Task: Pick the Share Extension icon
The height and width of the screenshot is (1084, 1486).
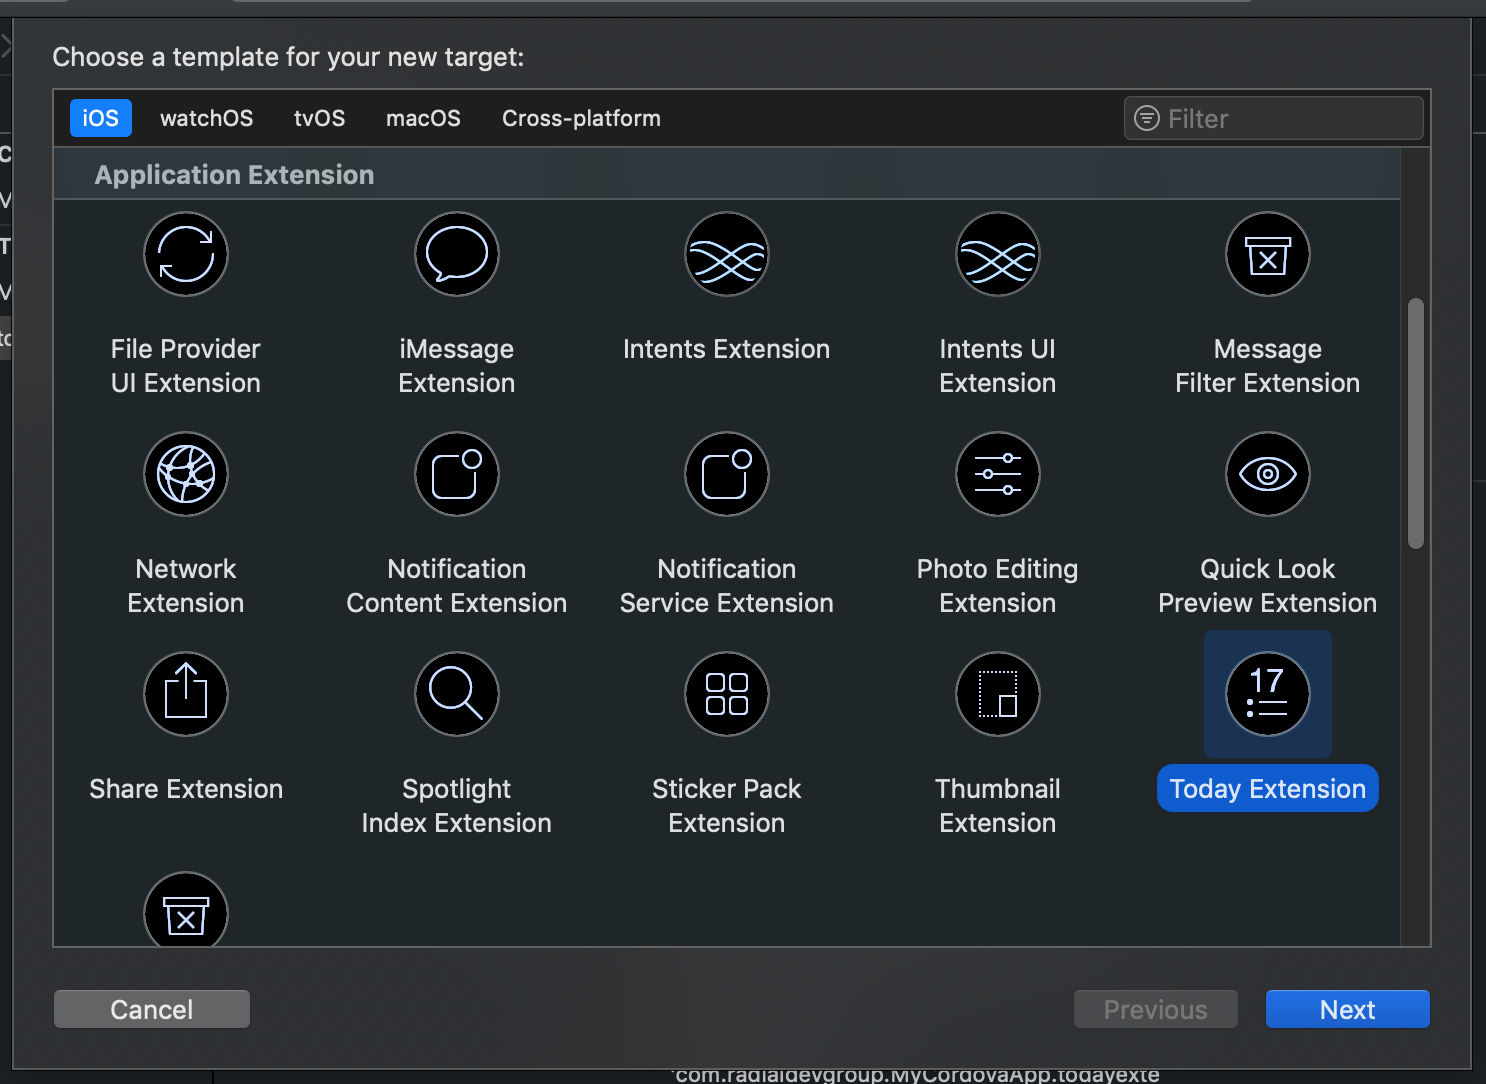Action: [x=186, y=694]
